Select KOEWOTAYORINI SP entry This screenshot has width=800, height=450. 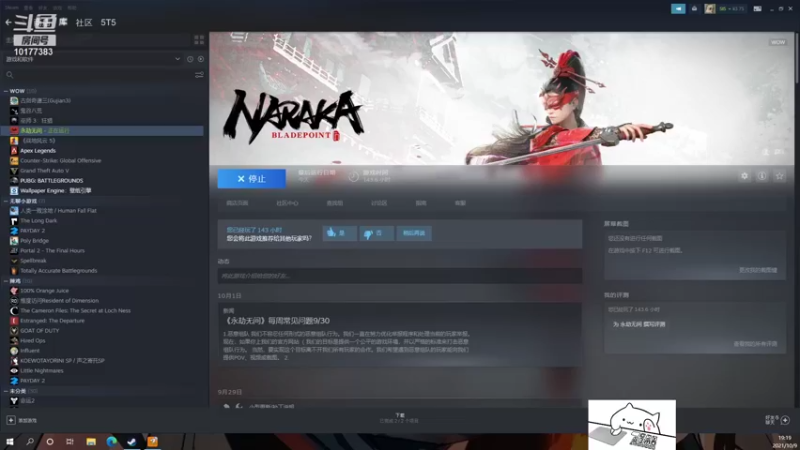[x=62, y=360]
